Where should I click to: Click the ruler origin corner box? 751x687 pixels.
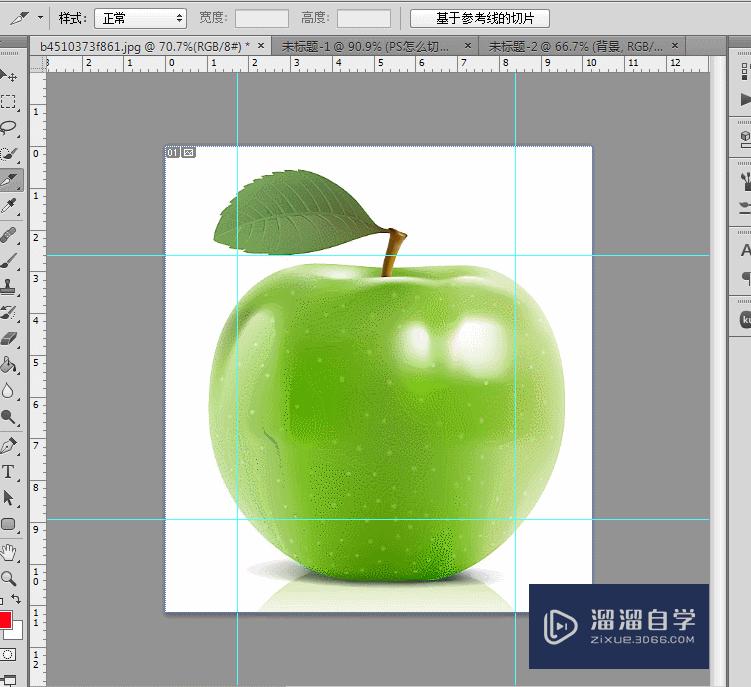click(38, 64)
